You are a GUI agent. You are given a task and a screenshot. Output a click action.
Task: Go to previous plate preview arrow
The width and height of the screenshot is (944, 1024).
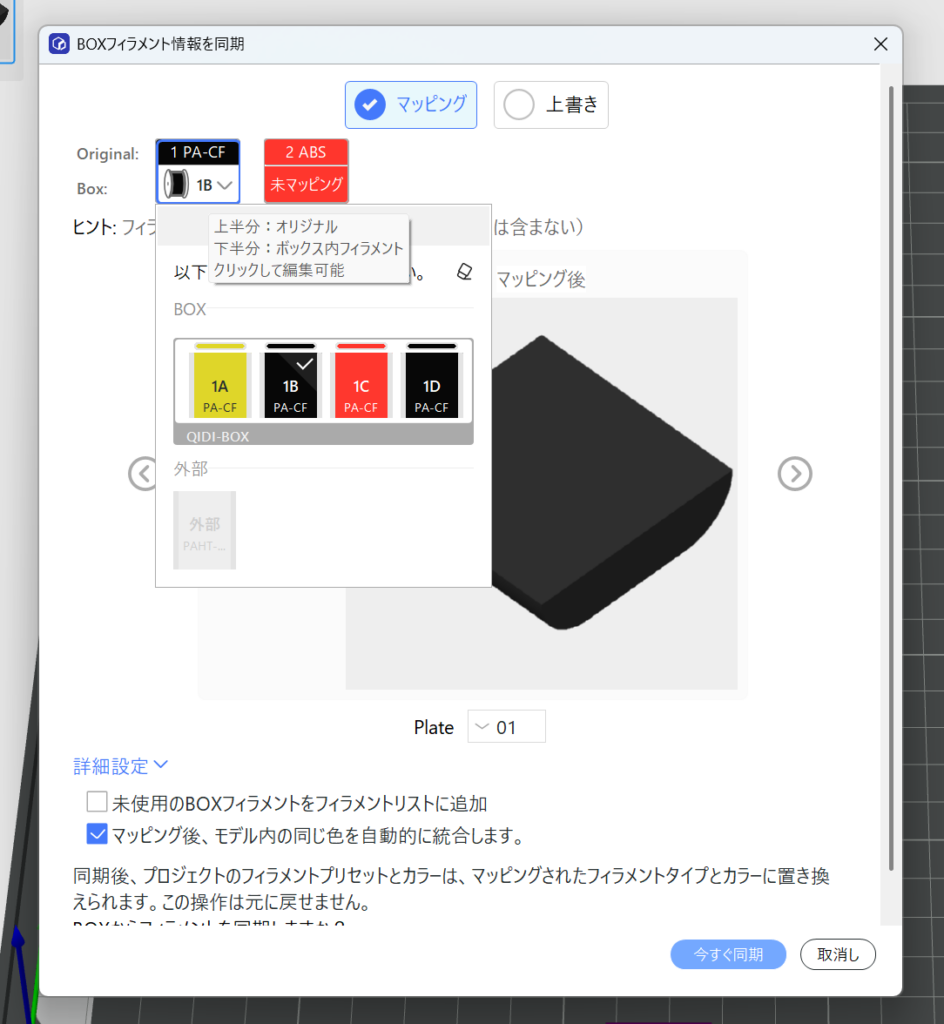coord(142,473)
